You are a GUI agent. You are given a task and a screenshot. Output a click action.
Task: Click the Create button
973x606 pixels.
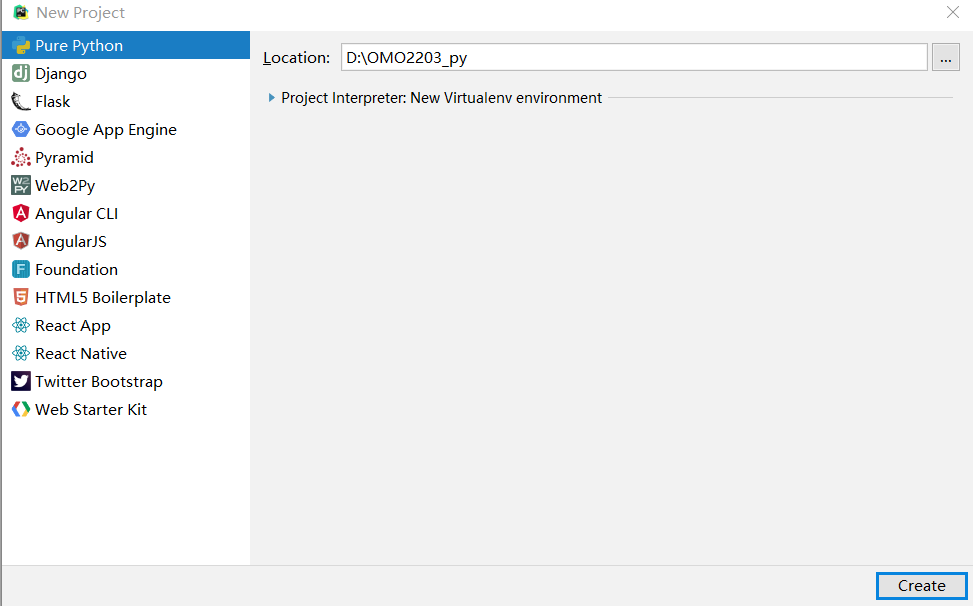921,586
